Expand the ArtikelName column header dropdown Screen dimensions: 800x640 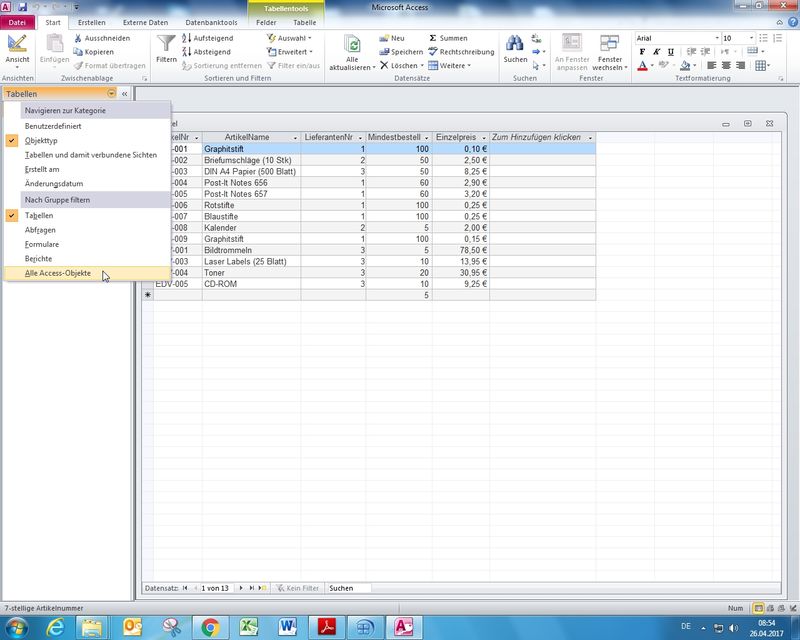pyautogui.click(x=294, y=137)
